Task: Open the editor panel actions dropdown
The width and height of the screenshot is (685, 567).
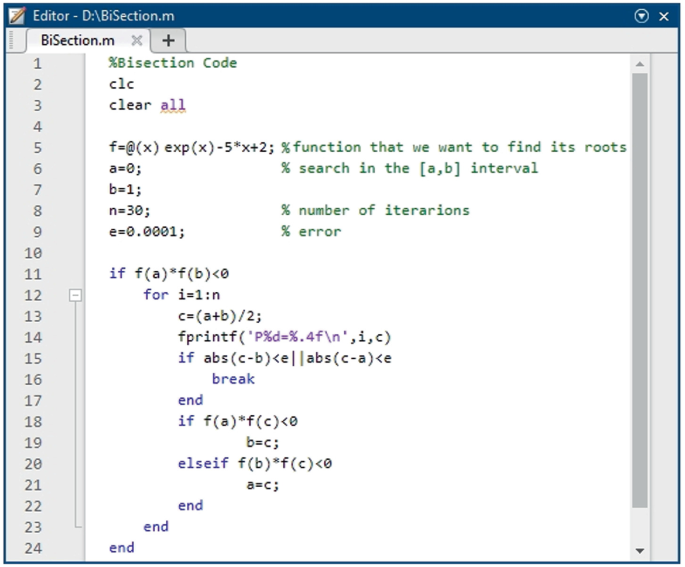Action: point(642,16)
